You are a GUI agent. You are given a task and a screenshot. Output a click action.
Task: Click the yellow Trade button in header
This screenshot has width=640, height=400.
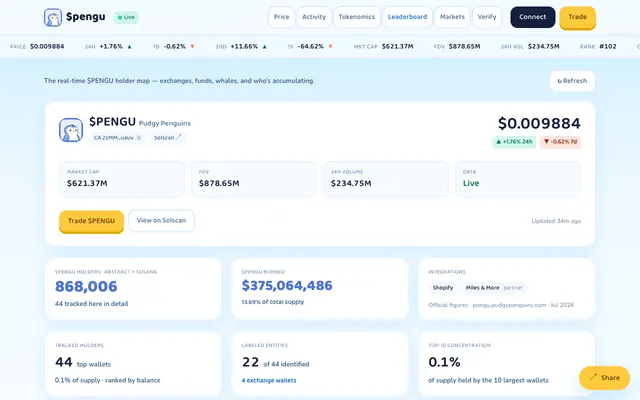click(578, 18)
